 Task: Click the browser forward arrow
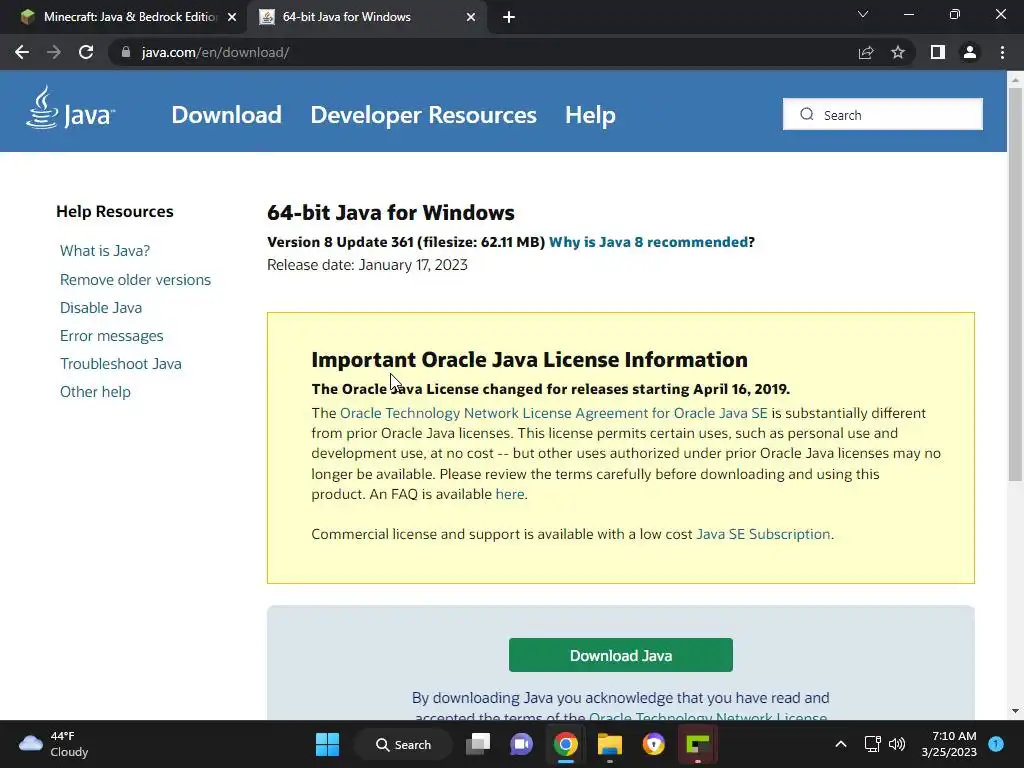54,52
